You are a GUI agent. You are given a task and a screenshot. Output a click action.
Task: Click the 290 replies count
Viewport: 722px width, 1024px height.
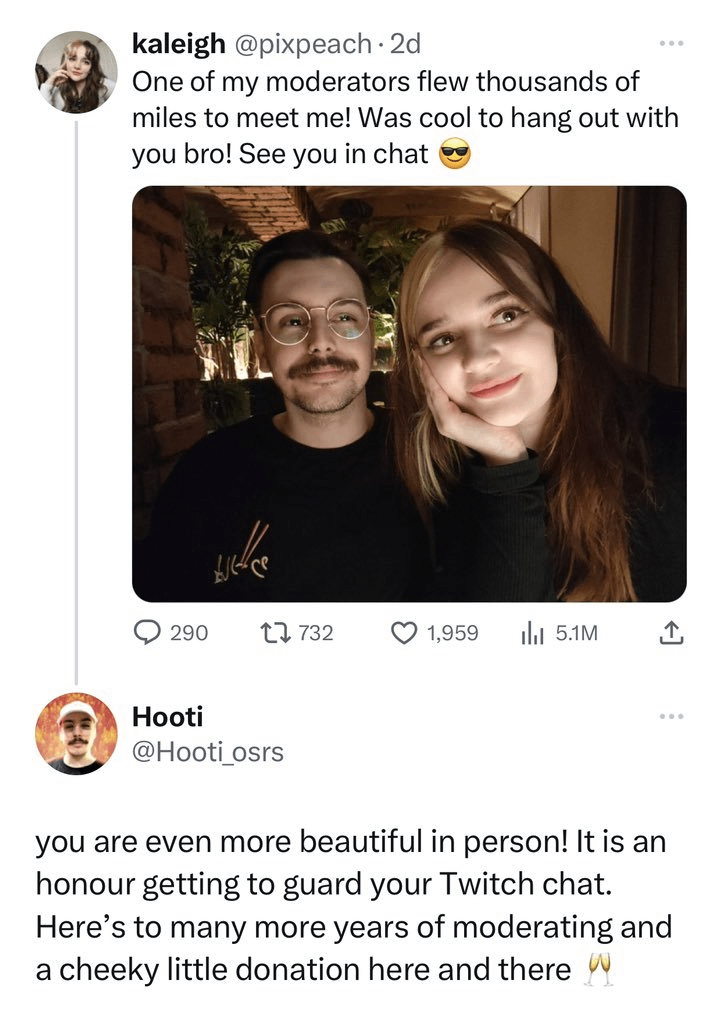[189, 633]
